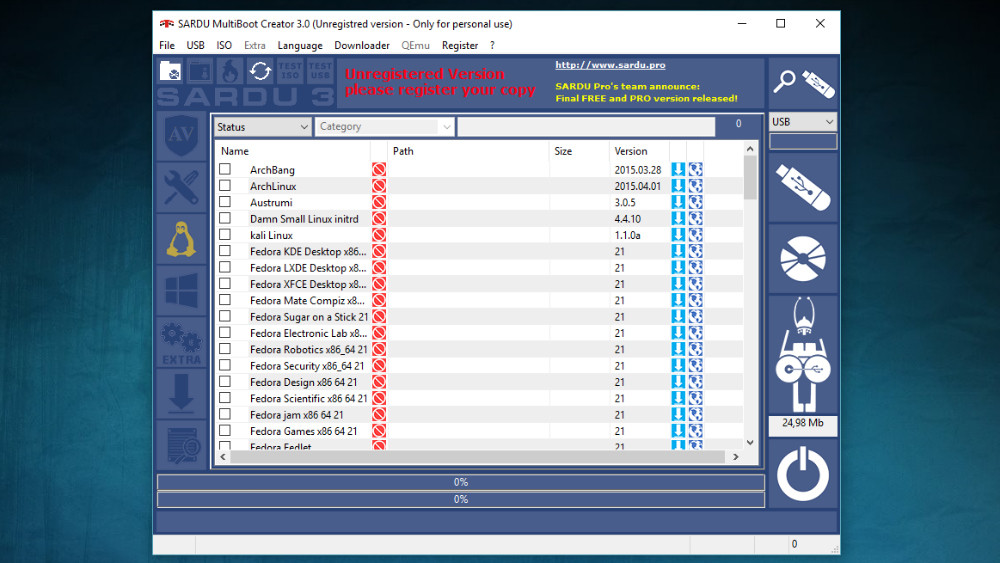Open the Linux penguin category
This screenshot has height=563, width=1000.
[x=181, y=239]
